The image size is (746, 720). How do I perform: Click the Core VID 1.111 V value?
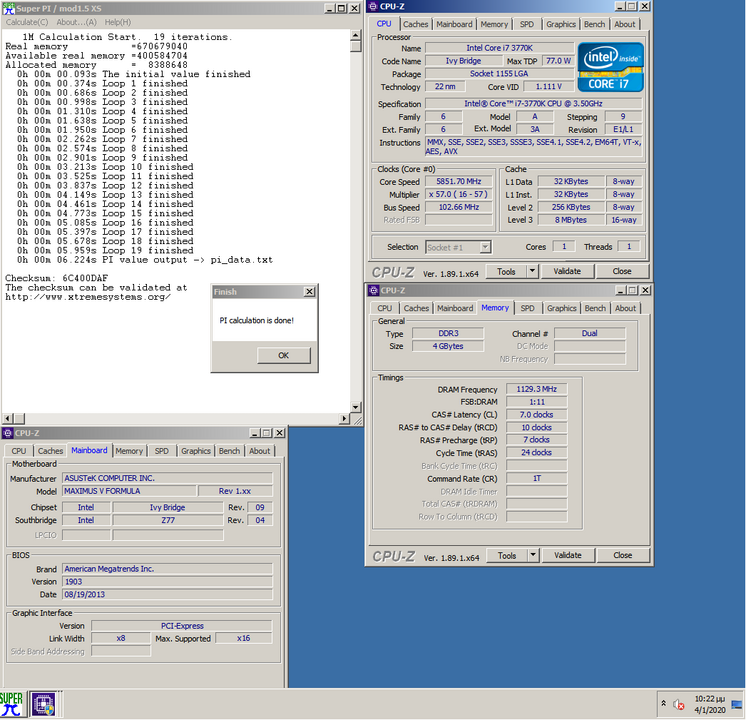click(x=549, y=87)
